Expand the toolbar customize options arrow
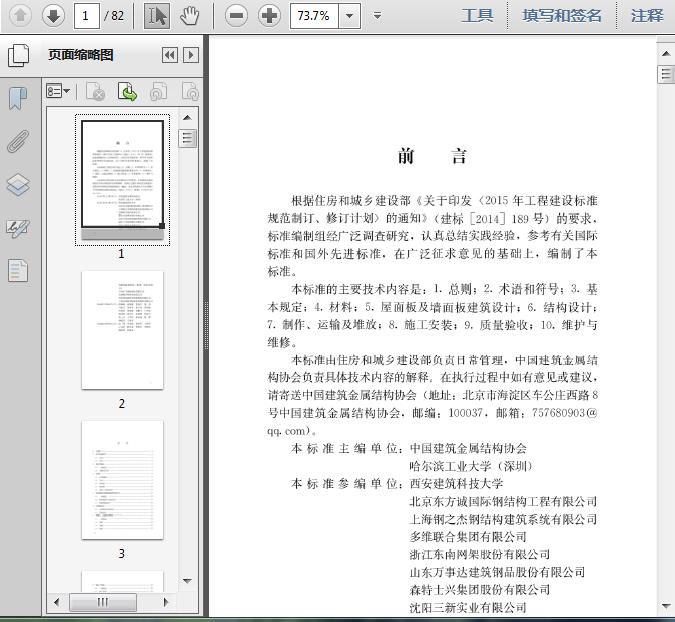This screenshot has height=622, width=675. tap(377, 15)
